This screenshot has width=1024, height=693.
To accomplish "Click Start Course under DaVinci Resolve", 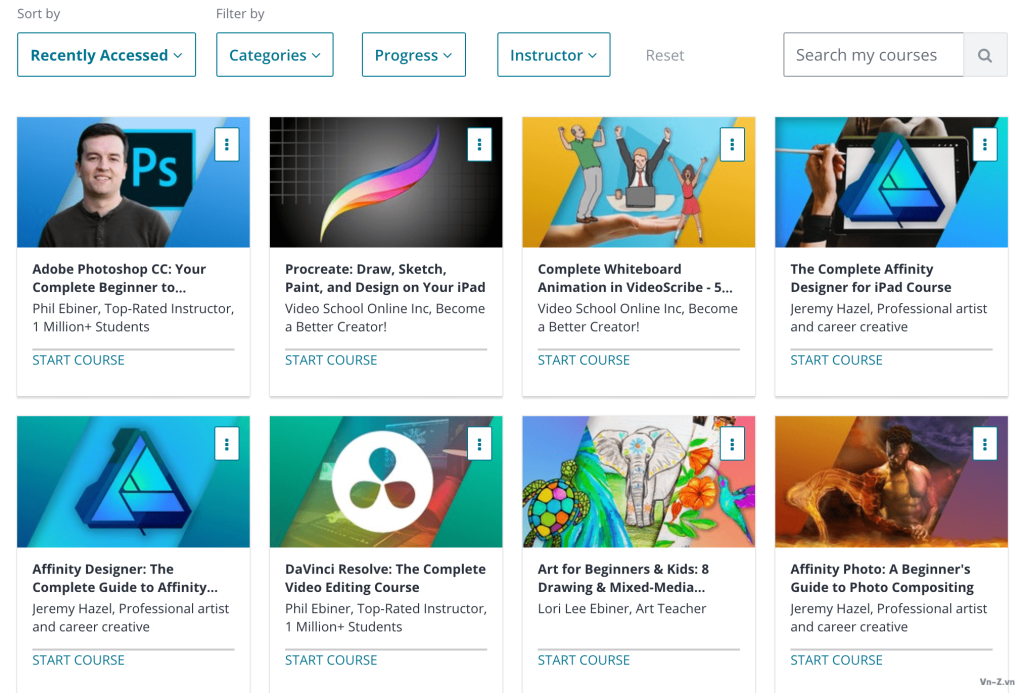I will pos(331,660).
